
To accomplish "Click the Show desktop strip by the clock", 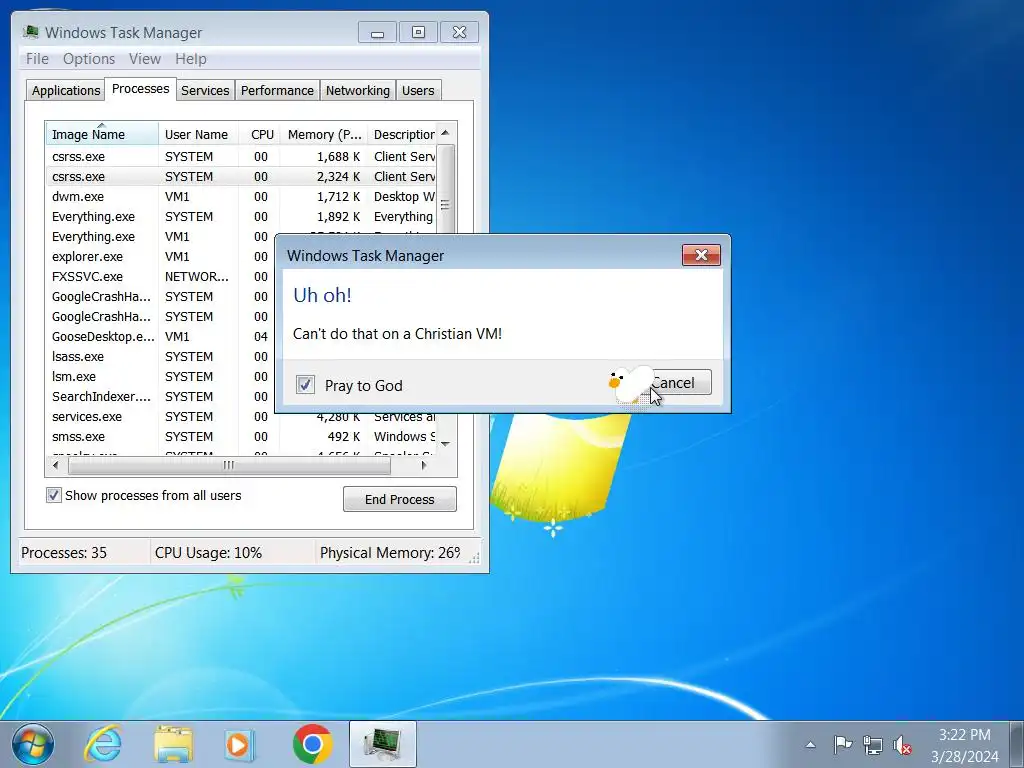I will pyautogui.click(x=1017, y=744).
